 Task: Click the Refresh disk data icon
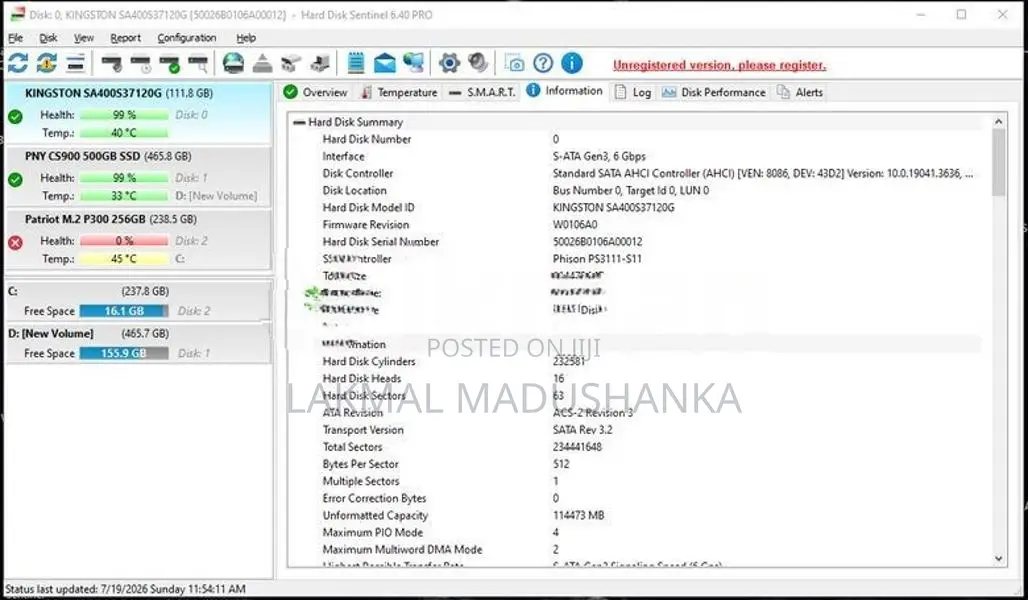18,63
